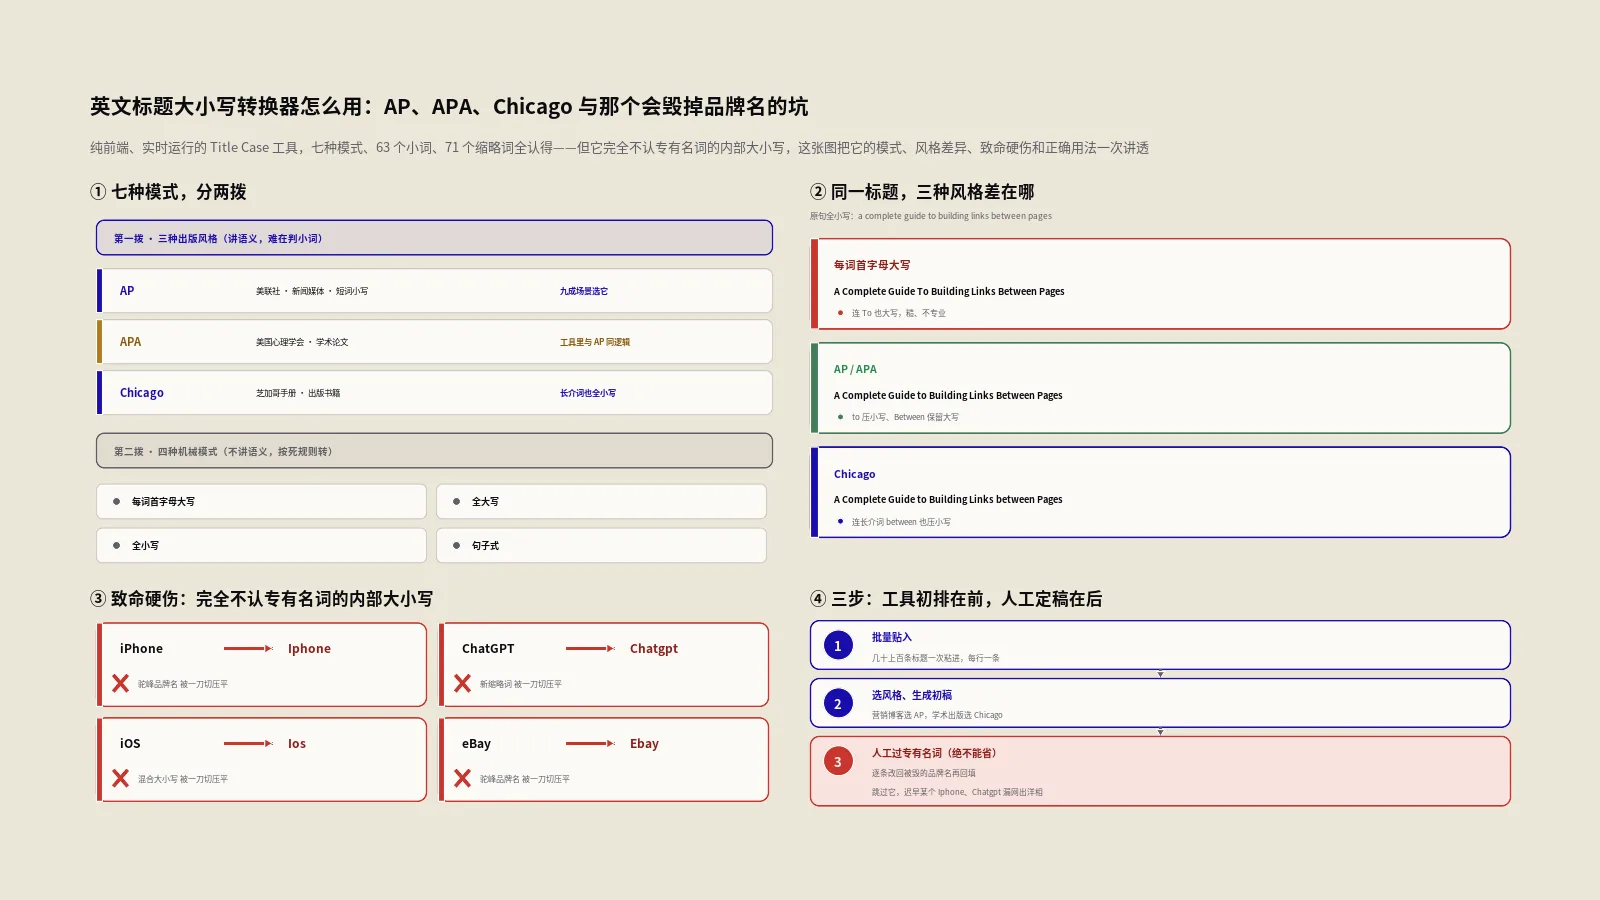Open the Chicago style row on the left
Screen dimensions: 1600x900
(x=434, y=393)
